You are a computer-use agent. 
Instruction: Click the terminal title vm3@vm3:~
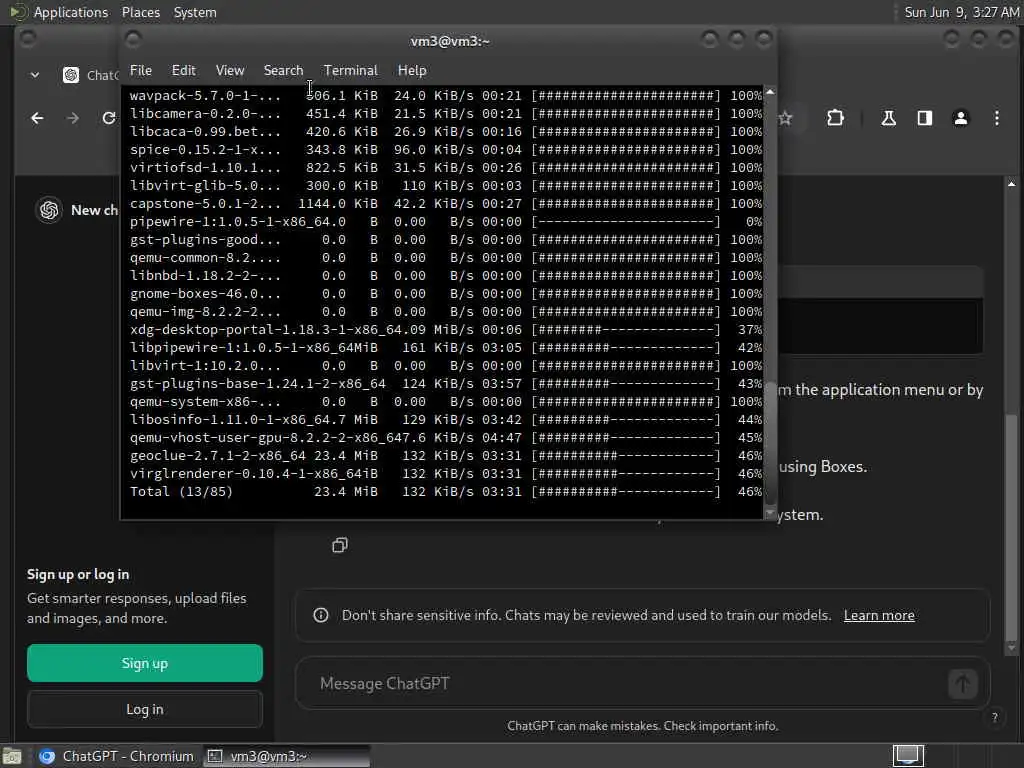click(x=450, y=41)
